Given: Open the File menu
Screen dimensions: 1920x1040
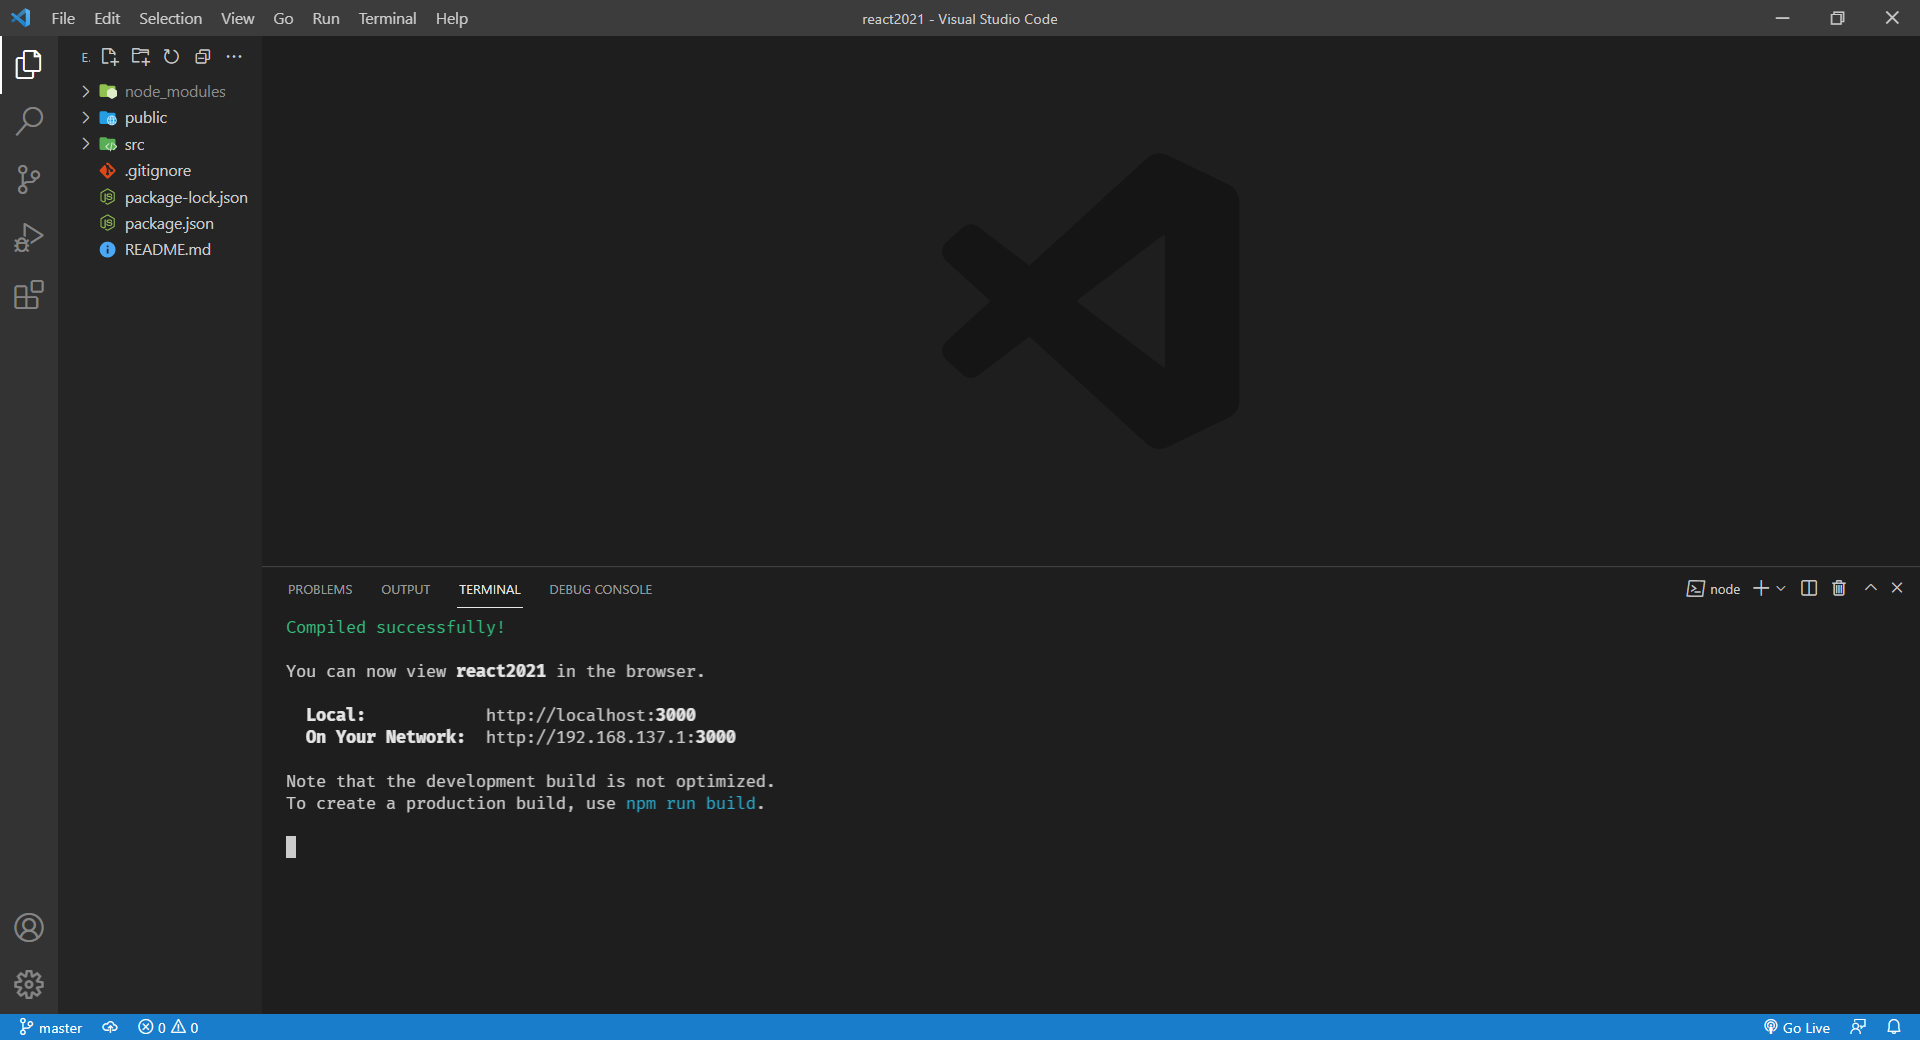Looking at the screenshot, I should pos(63,18).
